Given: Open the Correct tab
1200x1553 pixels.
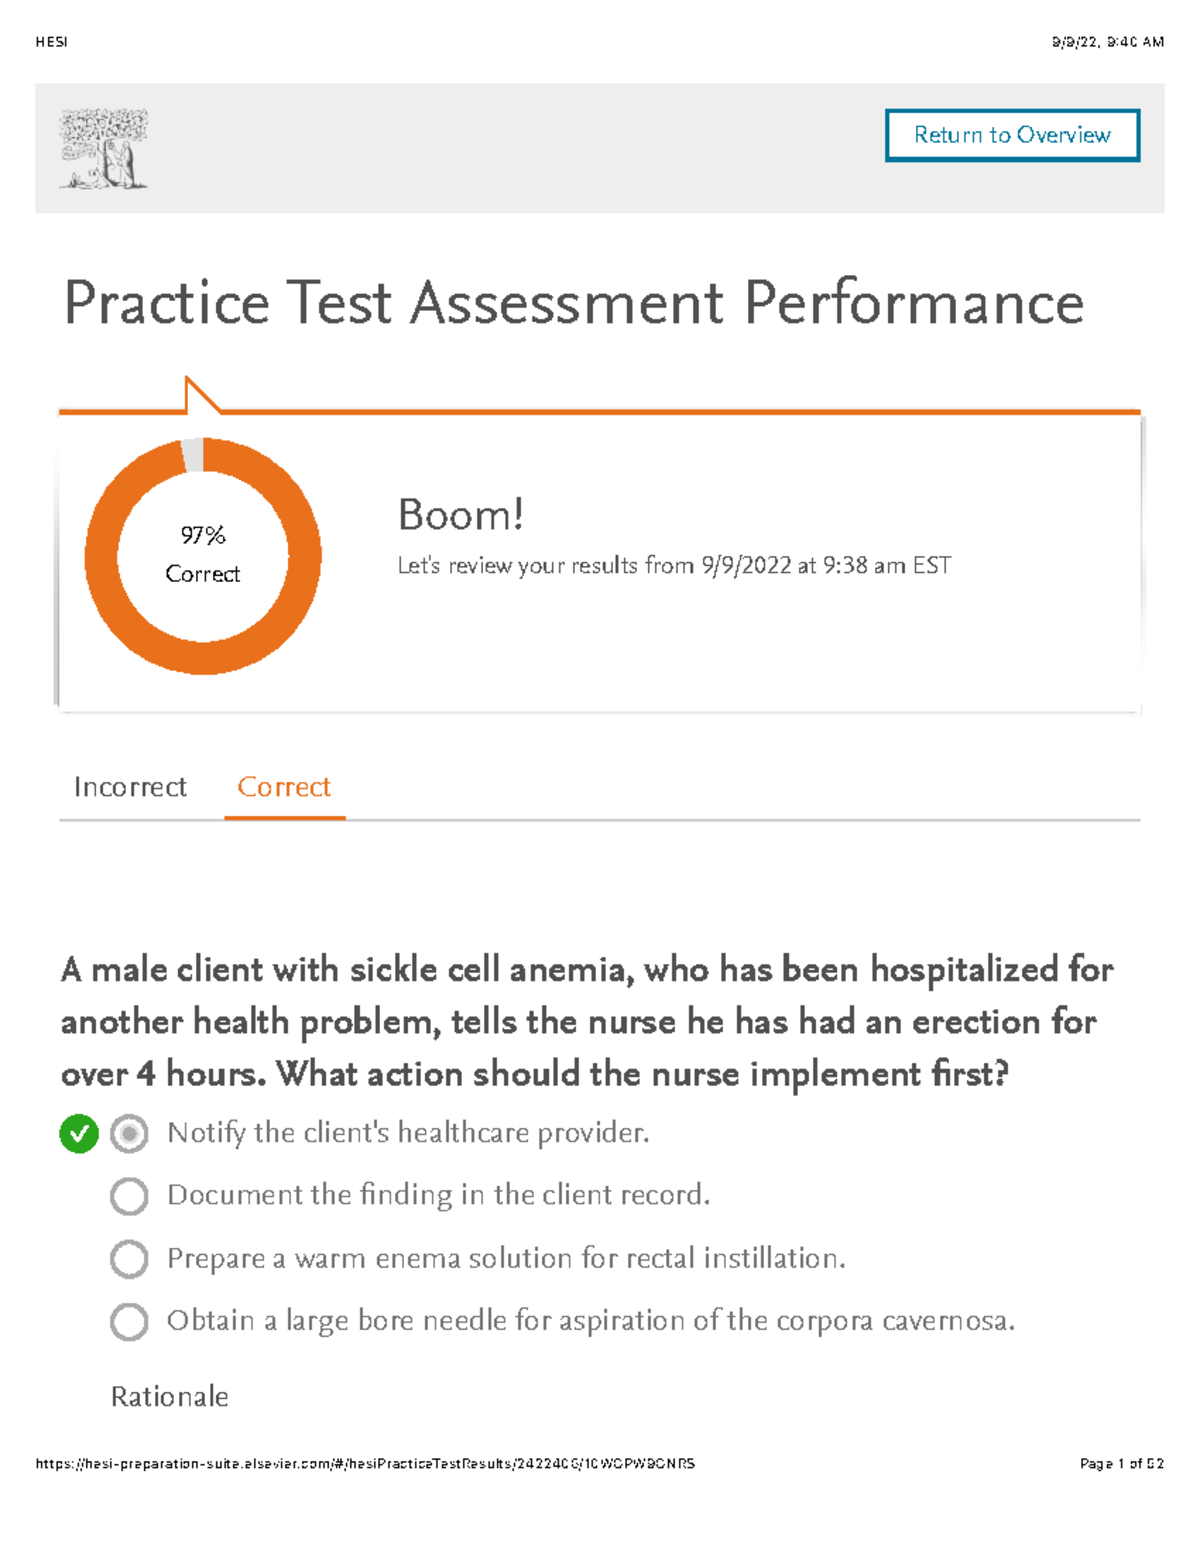Looking at the screenshot, I should tap(284, 788).
